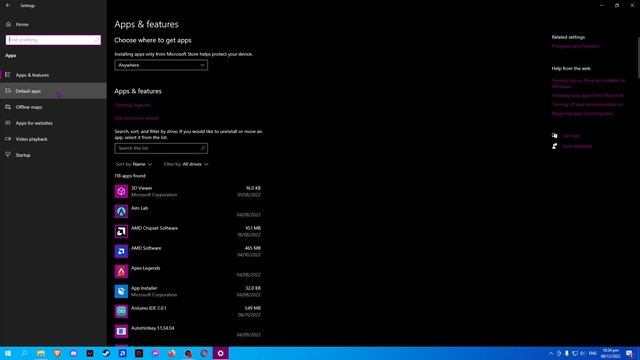640x360 pixels.
Task: Click the Arduino IDE 2.0.1 name
Action: pos(149,308)
